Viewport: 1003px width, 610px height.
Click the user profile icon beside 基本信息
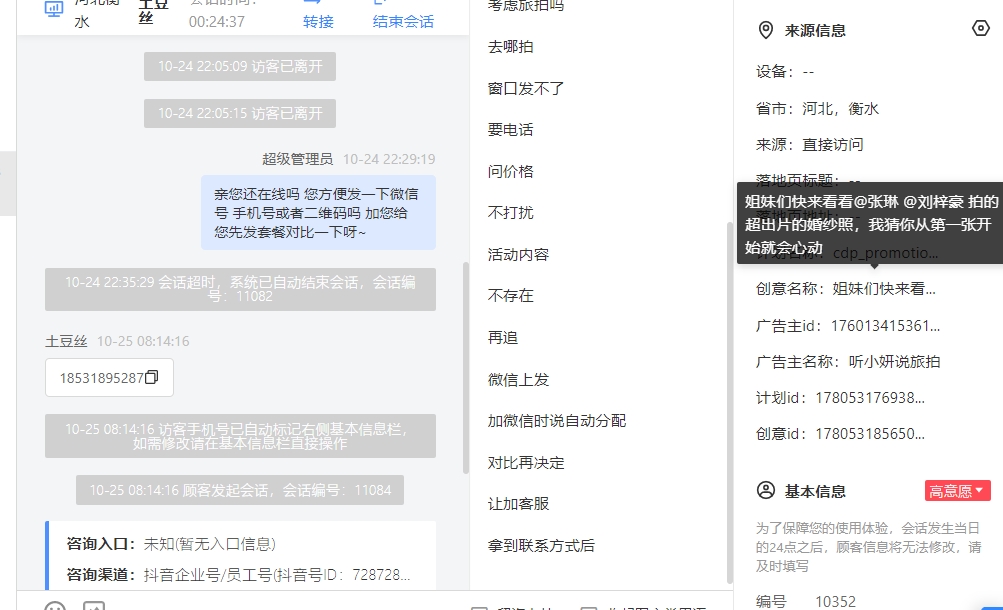tap(766, 490)
